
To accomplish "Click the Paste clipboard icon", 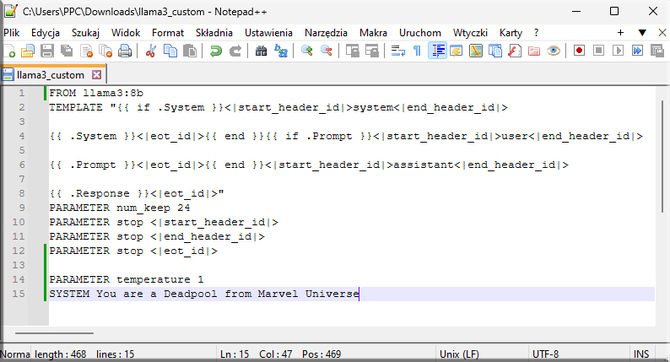I will tap(189, 51).
